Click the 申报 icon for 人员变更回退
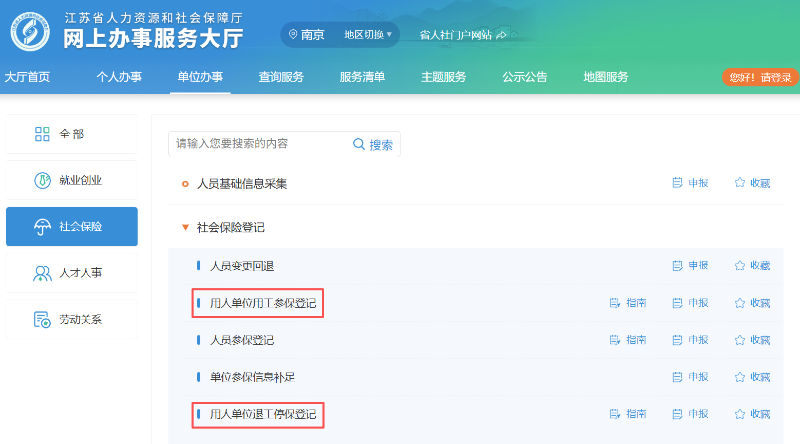The image size is (800, 444). [x=677, y=266]
